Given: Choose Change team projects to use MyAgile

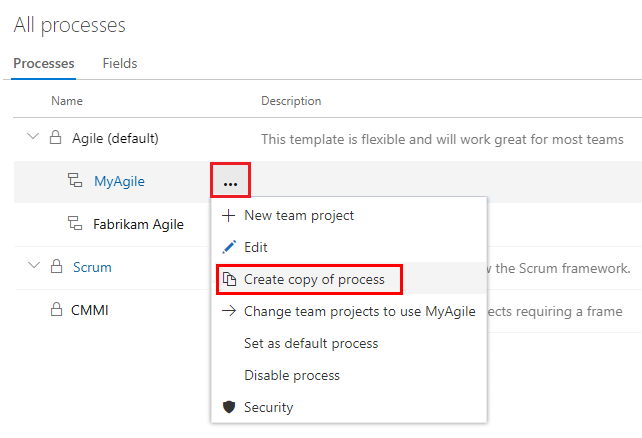Looking at the screenshot, I should coord(359,311).
